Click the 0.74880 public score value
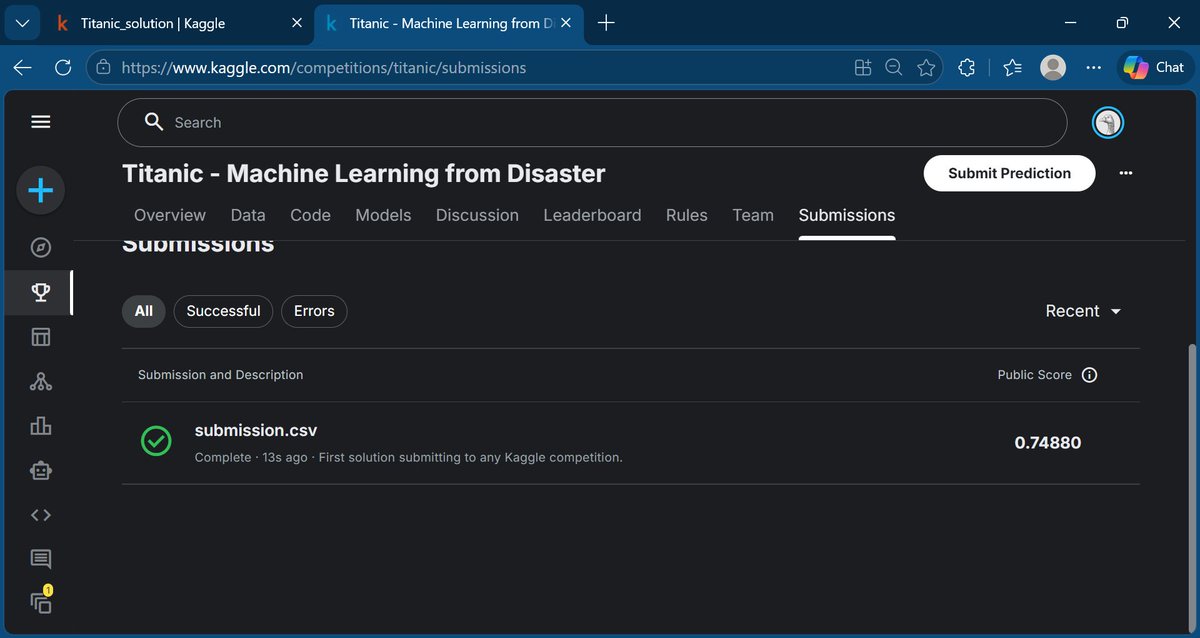1200x638 pixels. pyautogui.click(x=1048, y=443)
